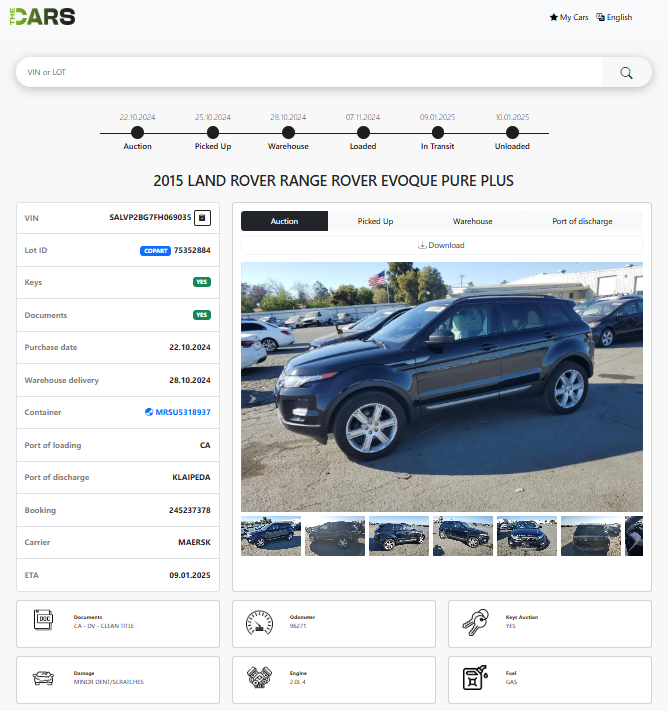Viewport: 668px width, 711px height.
Task: Click the Download photos button
Action: point(442,245)
